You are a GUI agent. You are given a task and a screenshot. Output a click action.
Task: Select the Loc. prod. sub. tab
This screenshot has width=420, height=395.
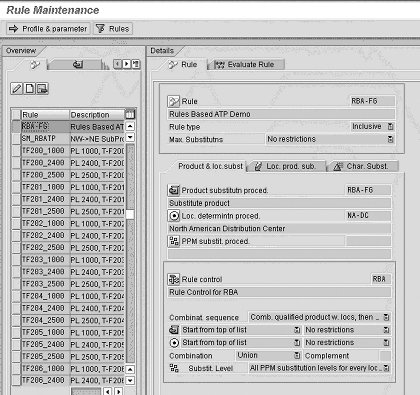point(287,166)
